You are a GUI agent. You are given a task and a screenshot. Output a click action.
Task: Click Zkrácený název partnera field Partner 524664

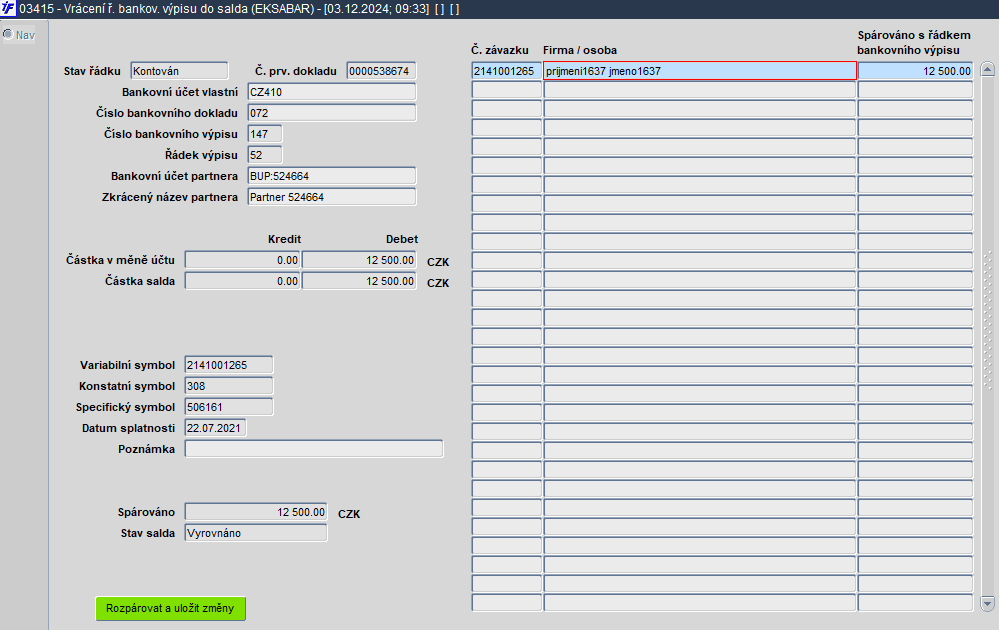point(331,197)
